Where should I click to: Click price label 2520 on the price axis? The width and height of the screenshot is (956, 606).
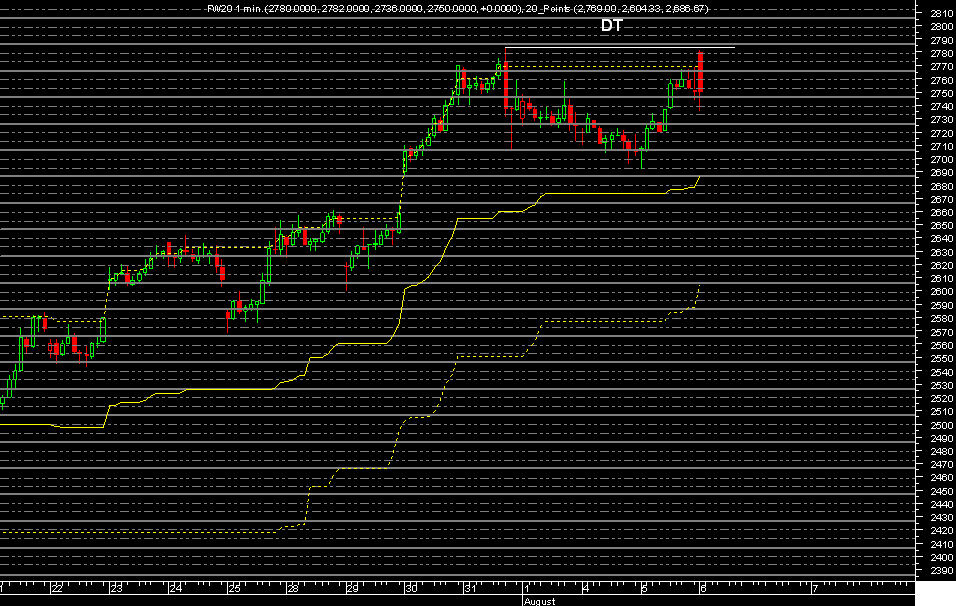pyautogui.click(x=943, y=398)
